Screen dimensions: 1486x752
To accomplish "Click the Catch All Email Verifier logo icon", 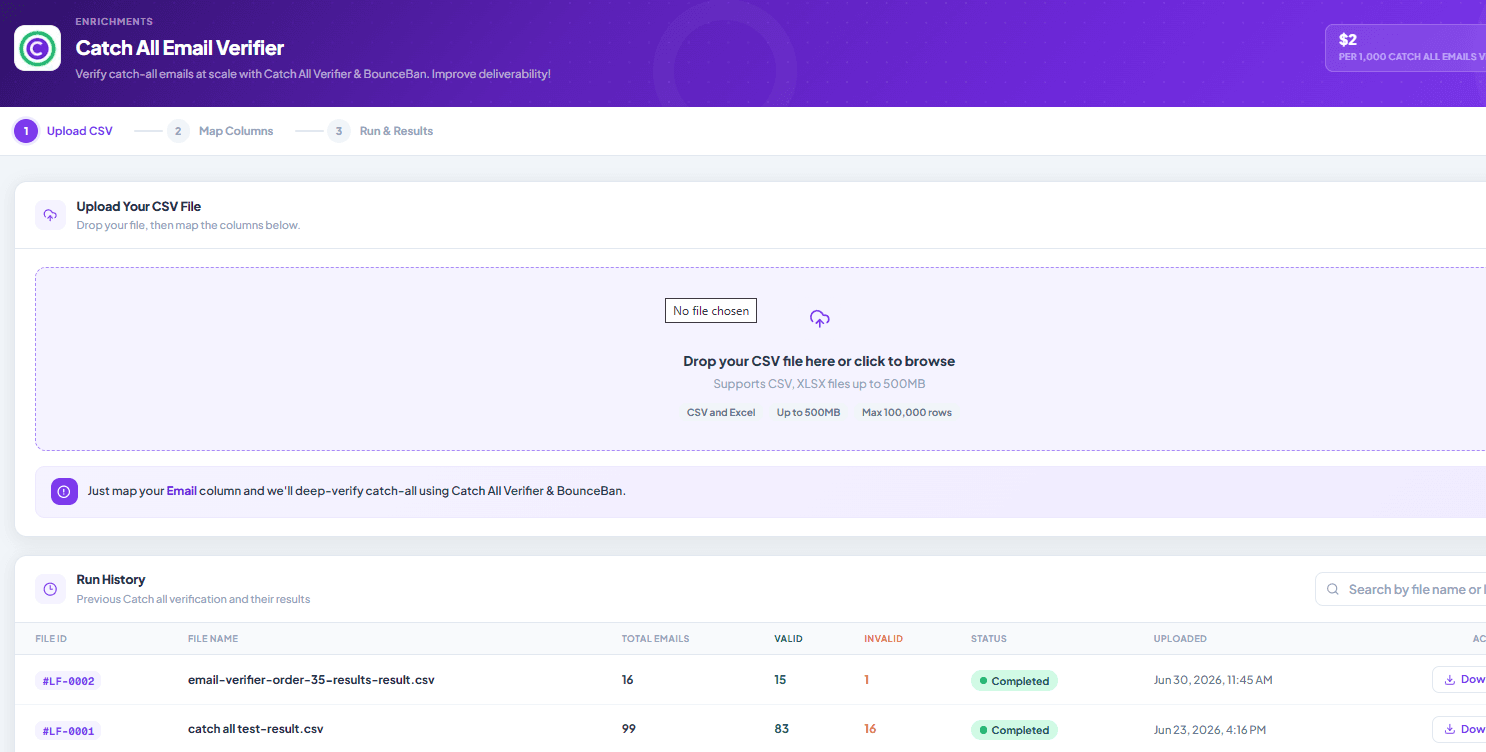I will [38, 48].
